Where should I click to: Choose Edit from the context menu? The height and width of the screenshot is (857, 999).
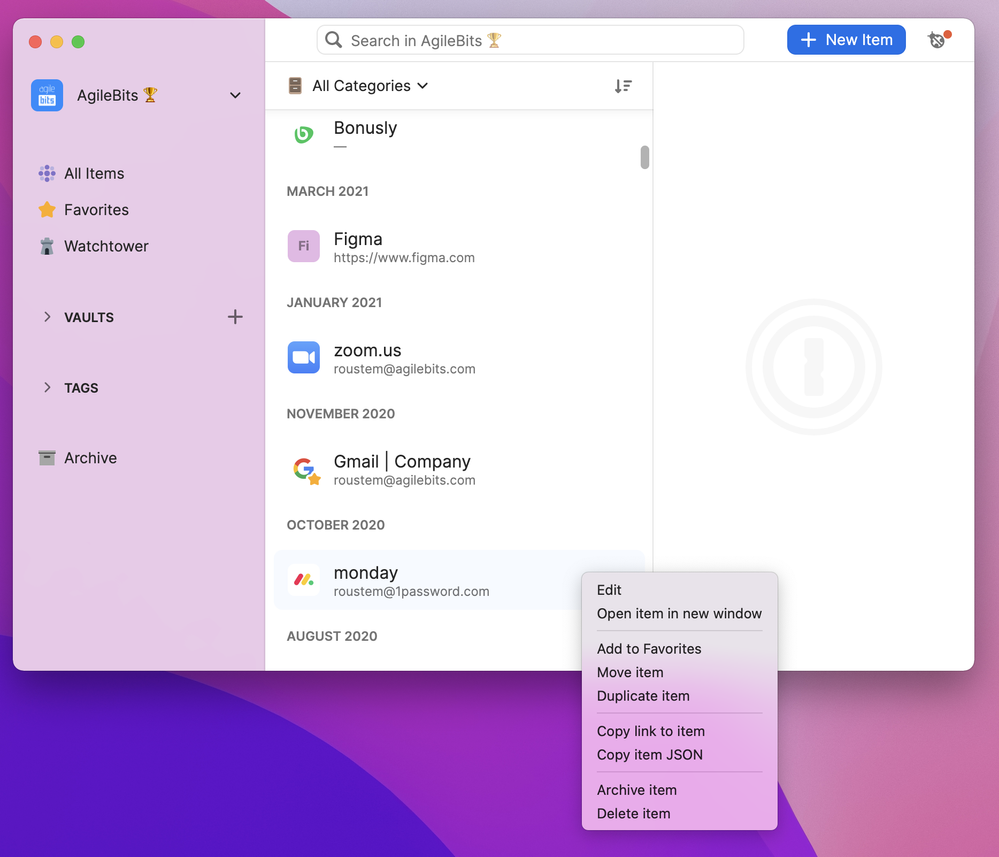tap(609, 590)
